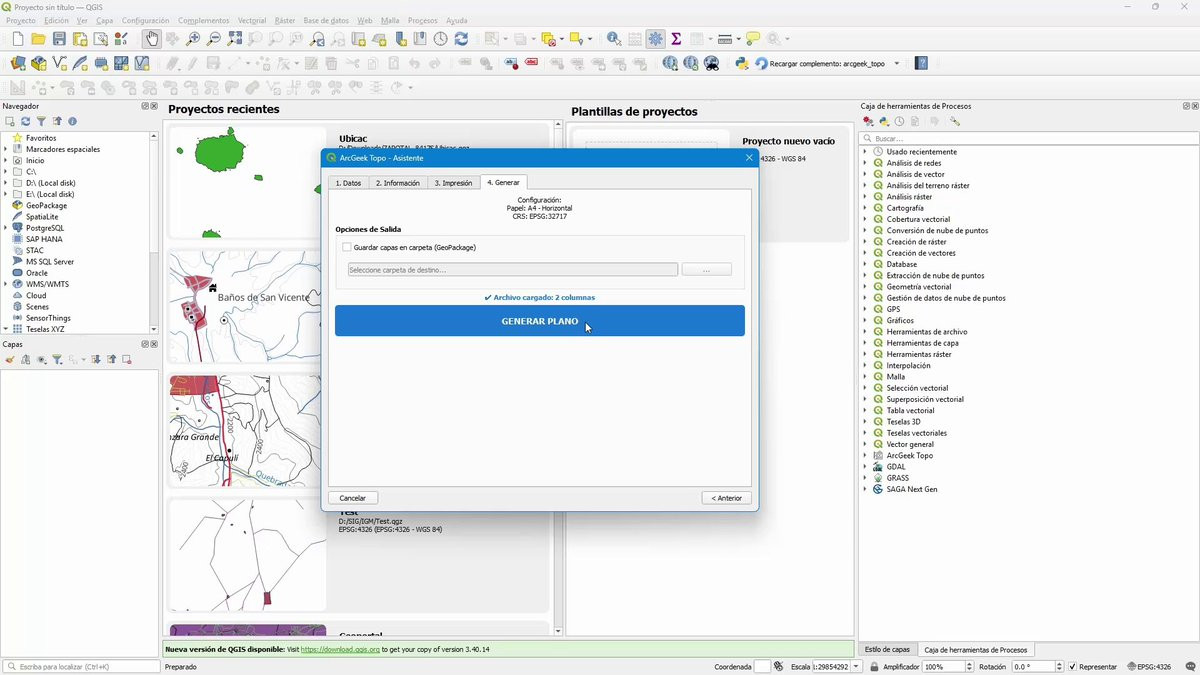Screen dimensions: 1200x675
Task: Click the Amplificador spinner arrows
Action: tap(969, 666)
